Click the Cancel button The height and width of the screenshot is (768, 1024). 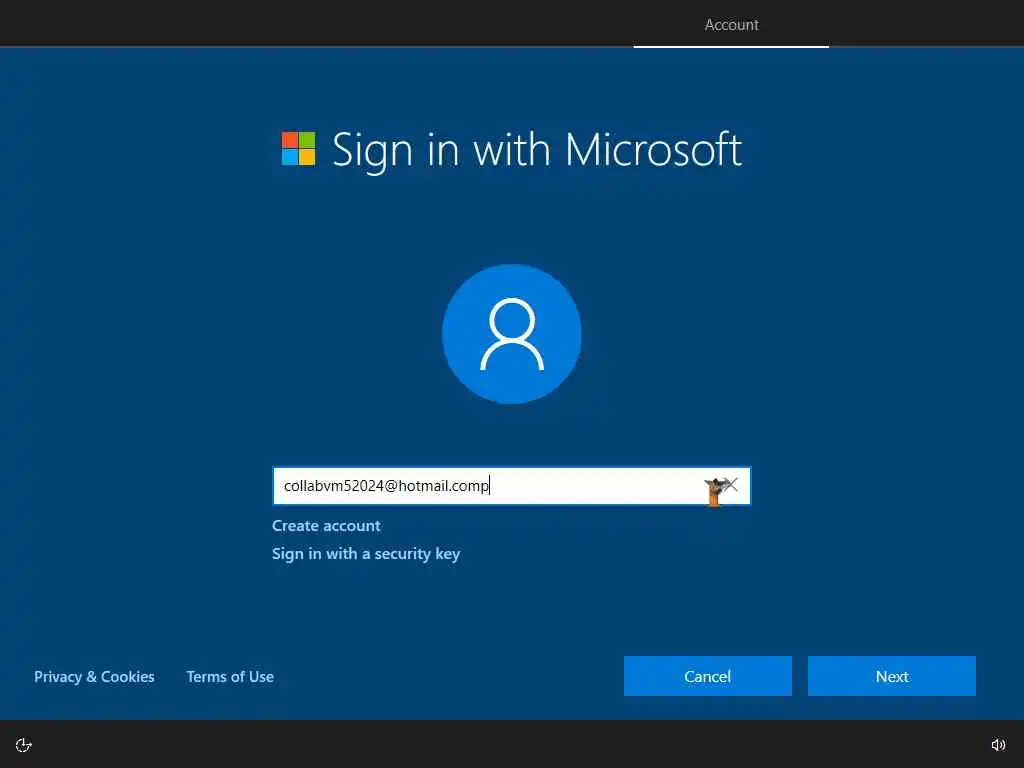[707, 676]
